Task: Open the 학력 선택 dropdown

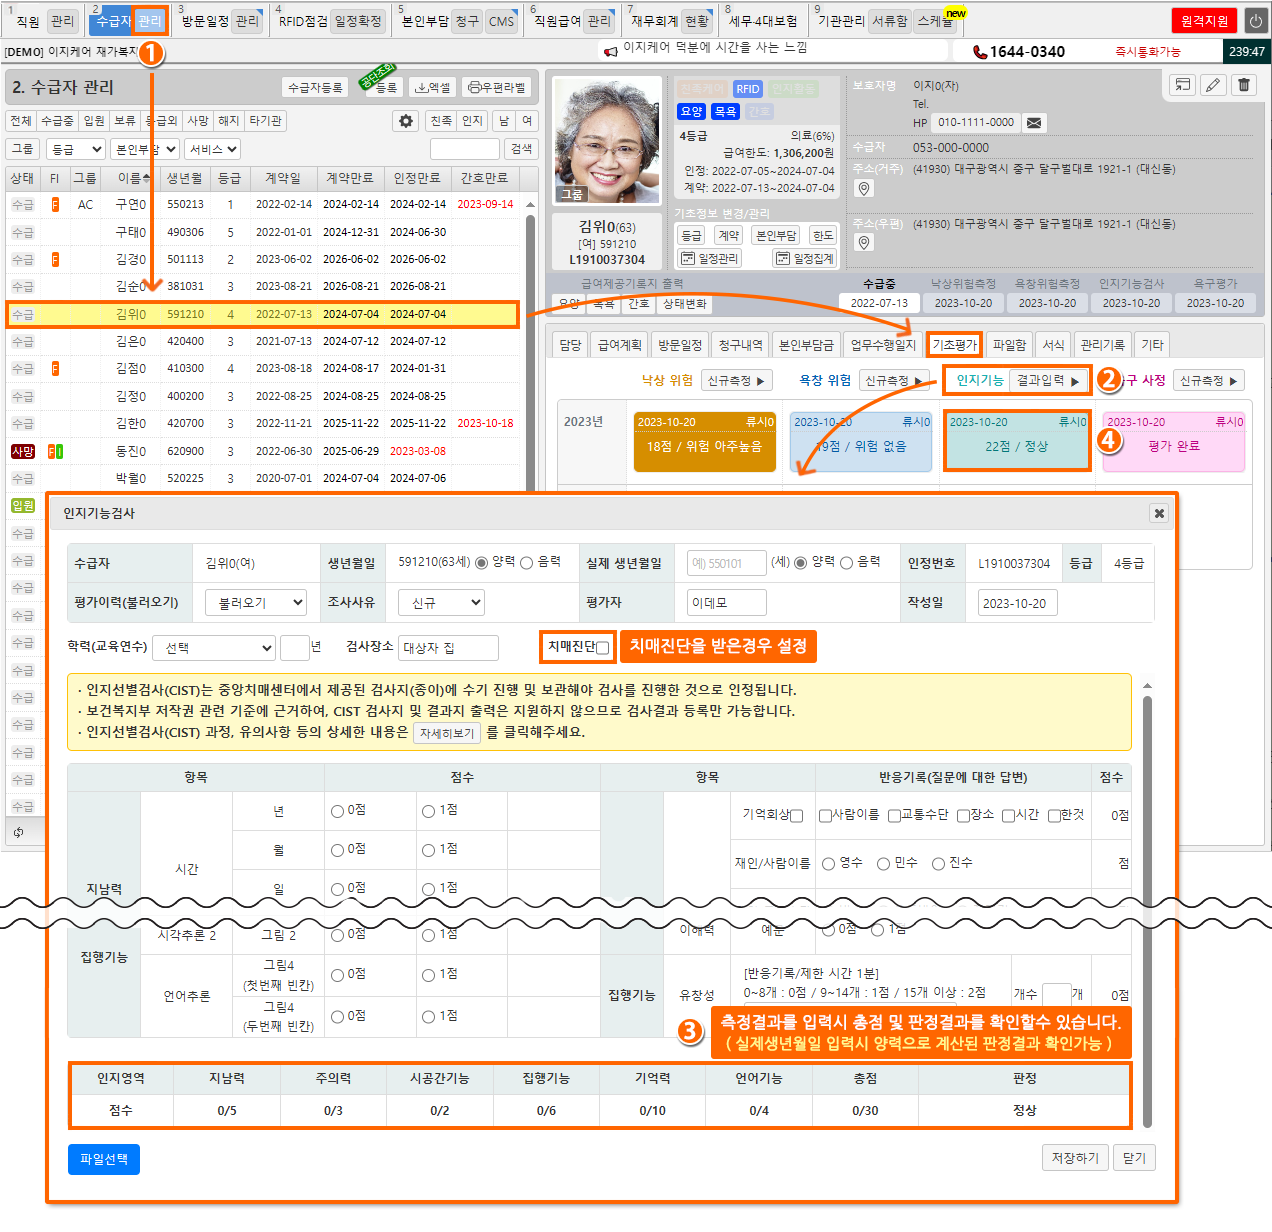Action: tap(213, 648)
